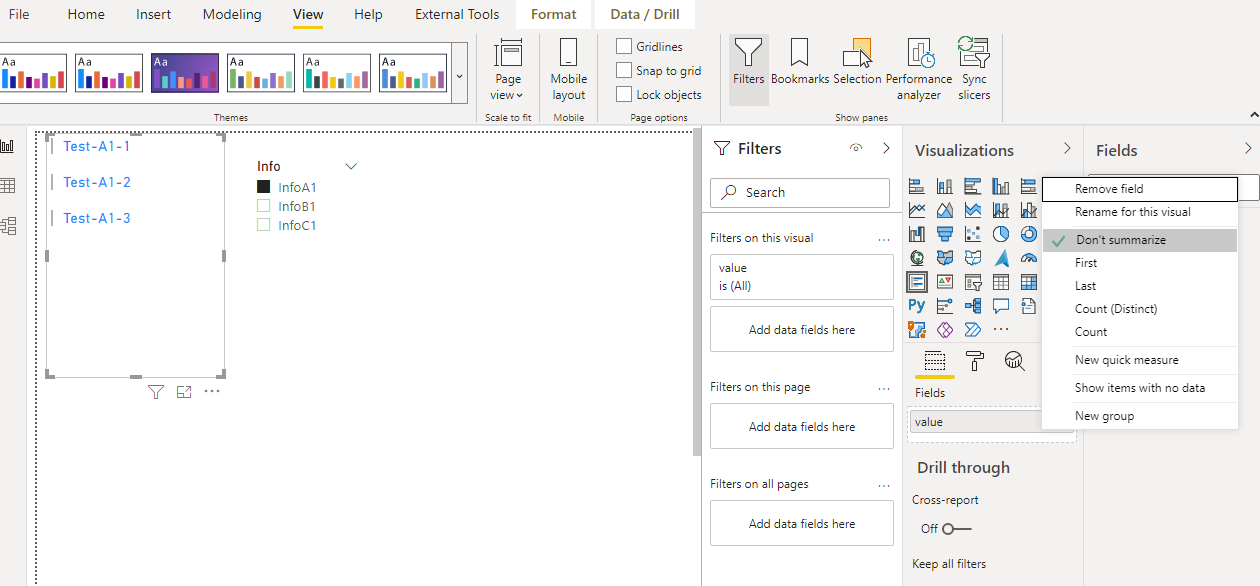This screenshot has width=1260, height=586.
Task: Open the Performance analyzer pane
Action: [x=919, y=69]
